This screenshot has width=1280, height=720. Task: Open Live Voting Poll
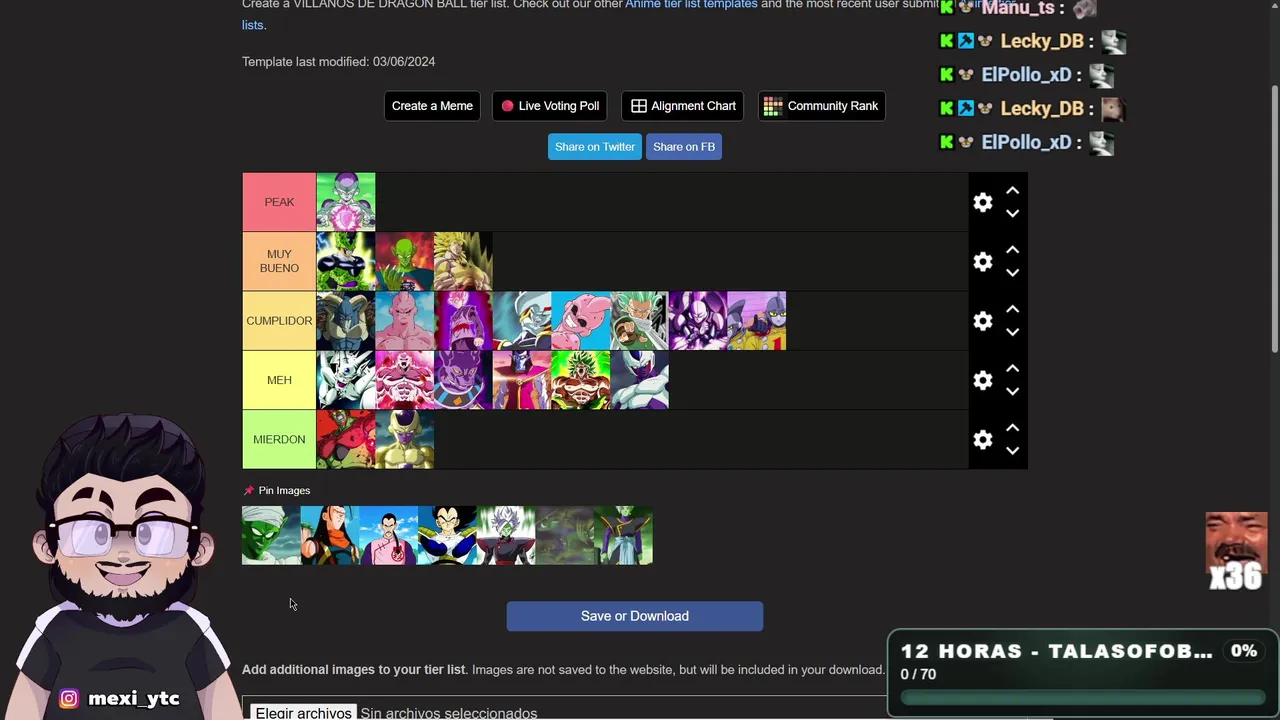point(550,106)
